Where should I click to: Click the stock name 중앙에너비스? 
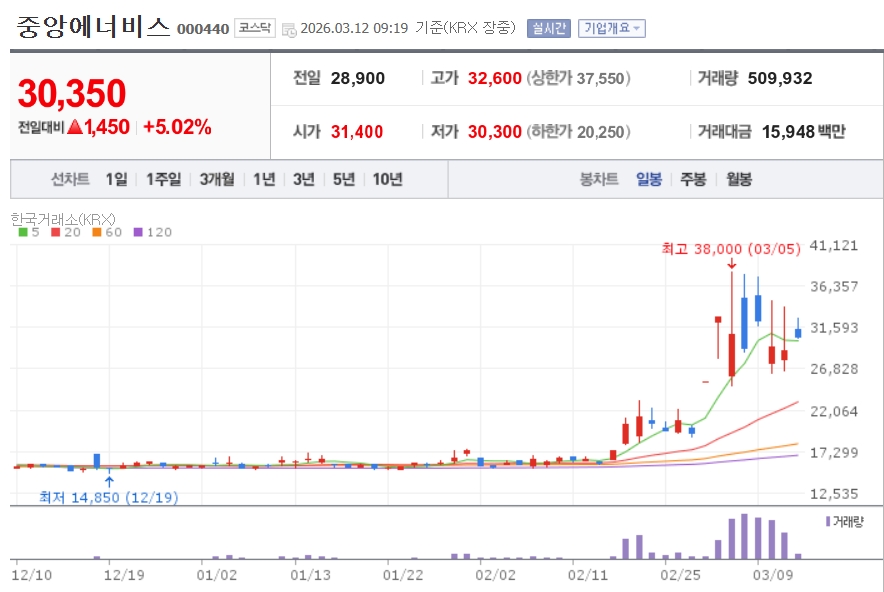click(x=93, y=26)
